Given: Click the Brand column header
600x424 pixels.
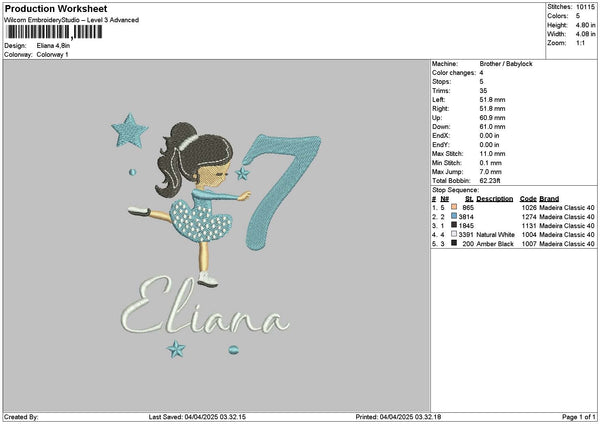Looking at the screenshot, I should (x=549, y=199).
